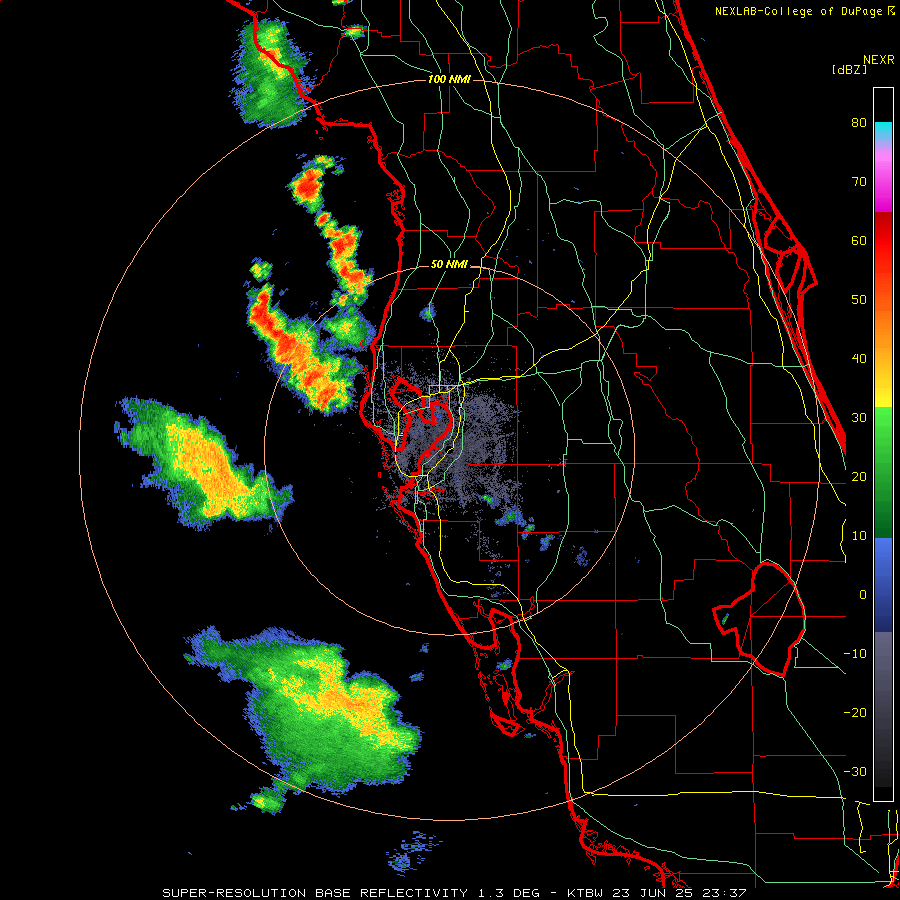This screenshot has height=900, width=900.
Task: Click the 50 NMI range ring label
Action: [449, 265]
